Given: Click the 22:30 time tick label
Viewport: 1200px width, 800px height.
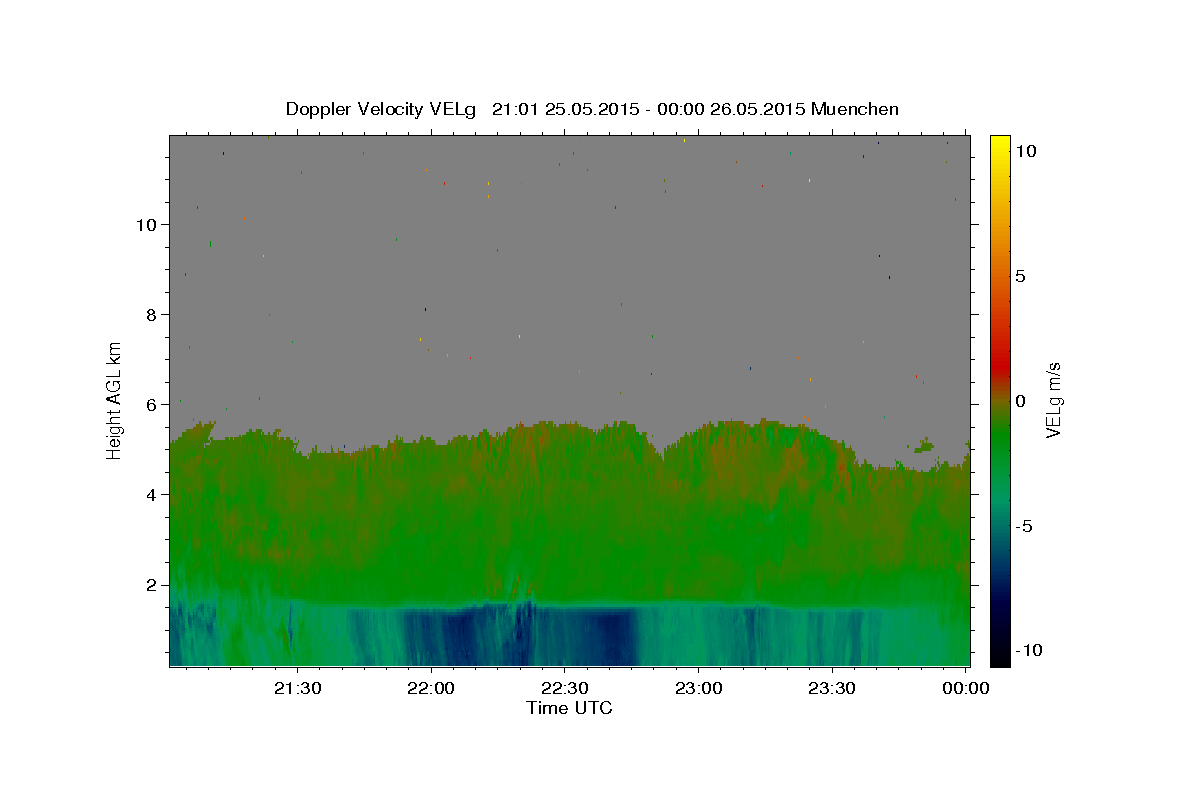Looking at the screenshot, I should tap(564, 688).
